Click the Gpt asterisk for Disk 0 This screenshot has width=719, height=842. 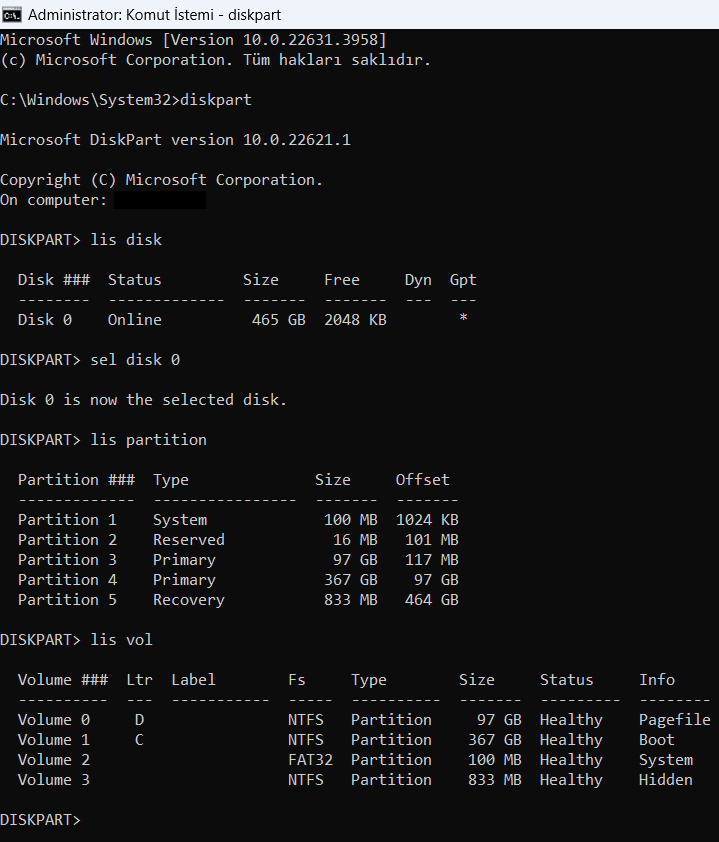[463, 320]
